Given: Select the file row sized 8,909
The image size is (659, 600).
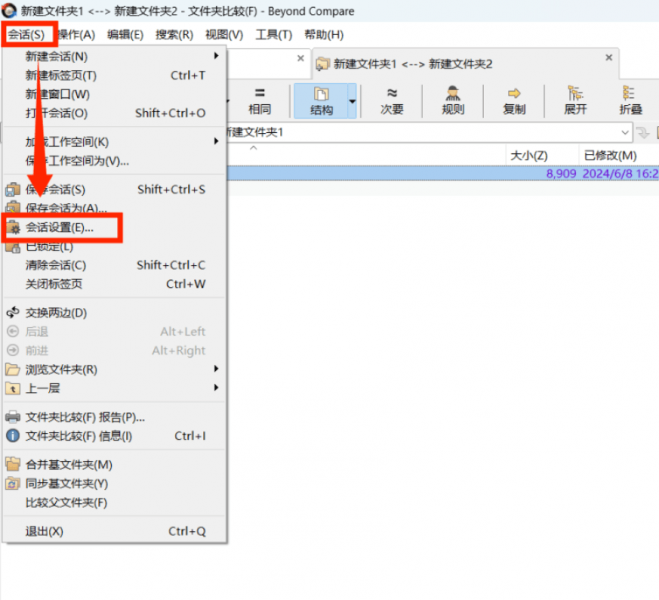Looking at the screenshot, I should (x=443, y=173).
